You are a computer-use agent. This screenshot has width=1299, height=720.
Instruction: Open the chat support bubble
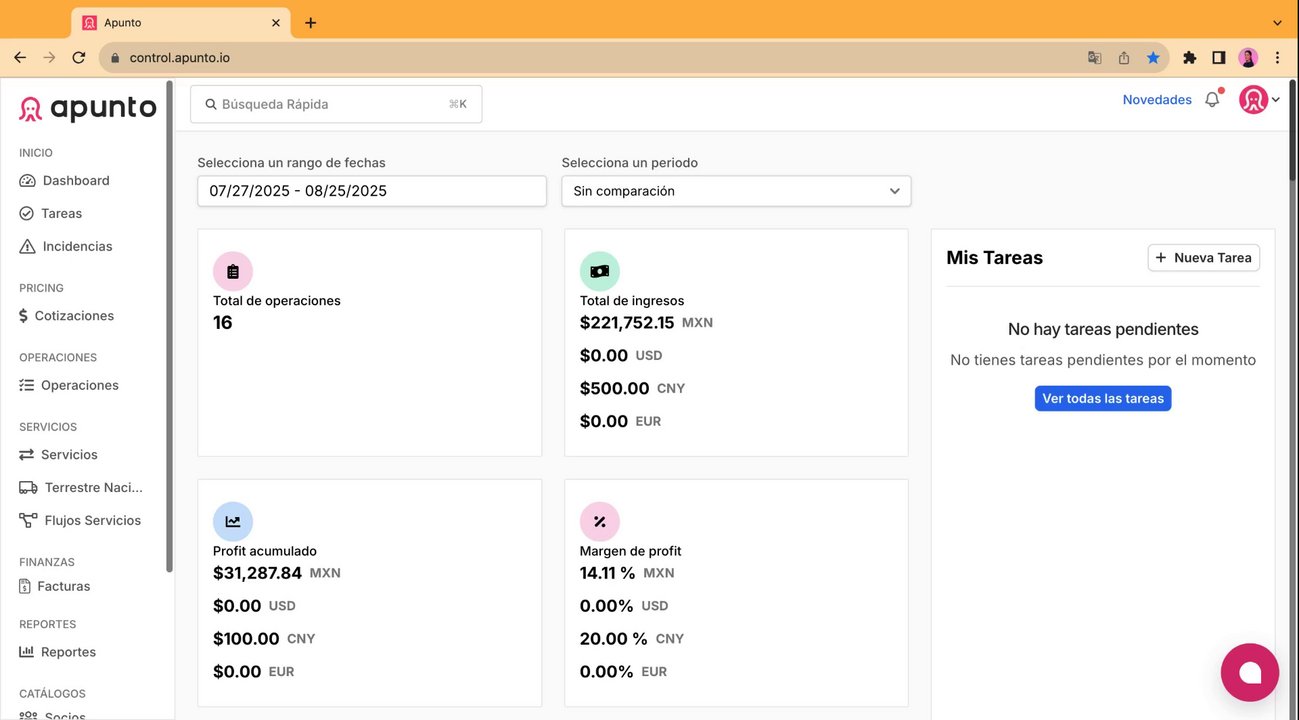click(x=1249, y=672)
